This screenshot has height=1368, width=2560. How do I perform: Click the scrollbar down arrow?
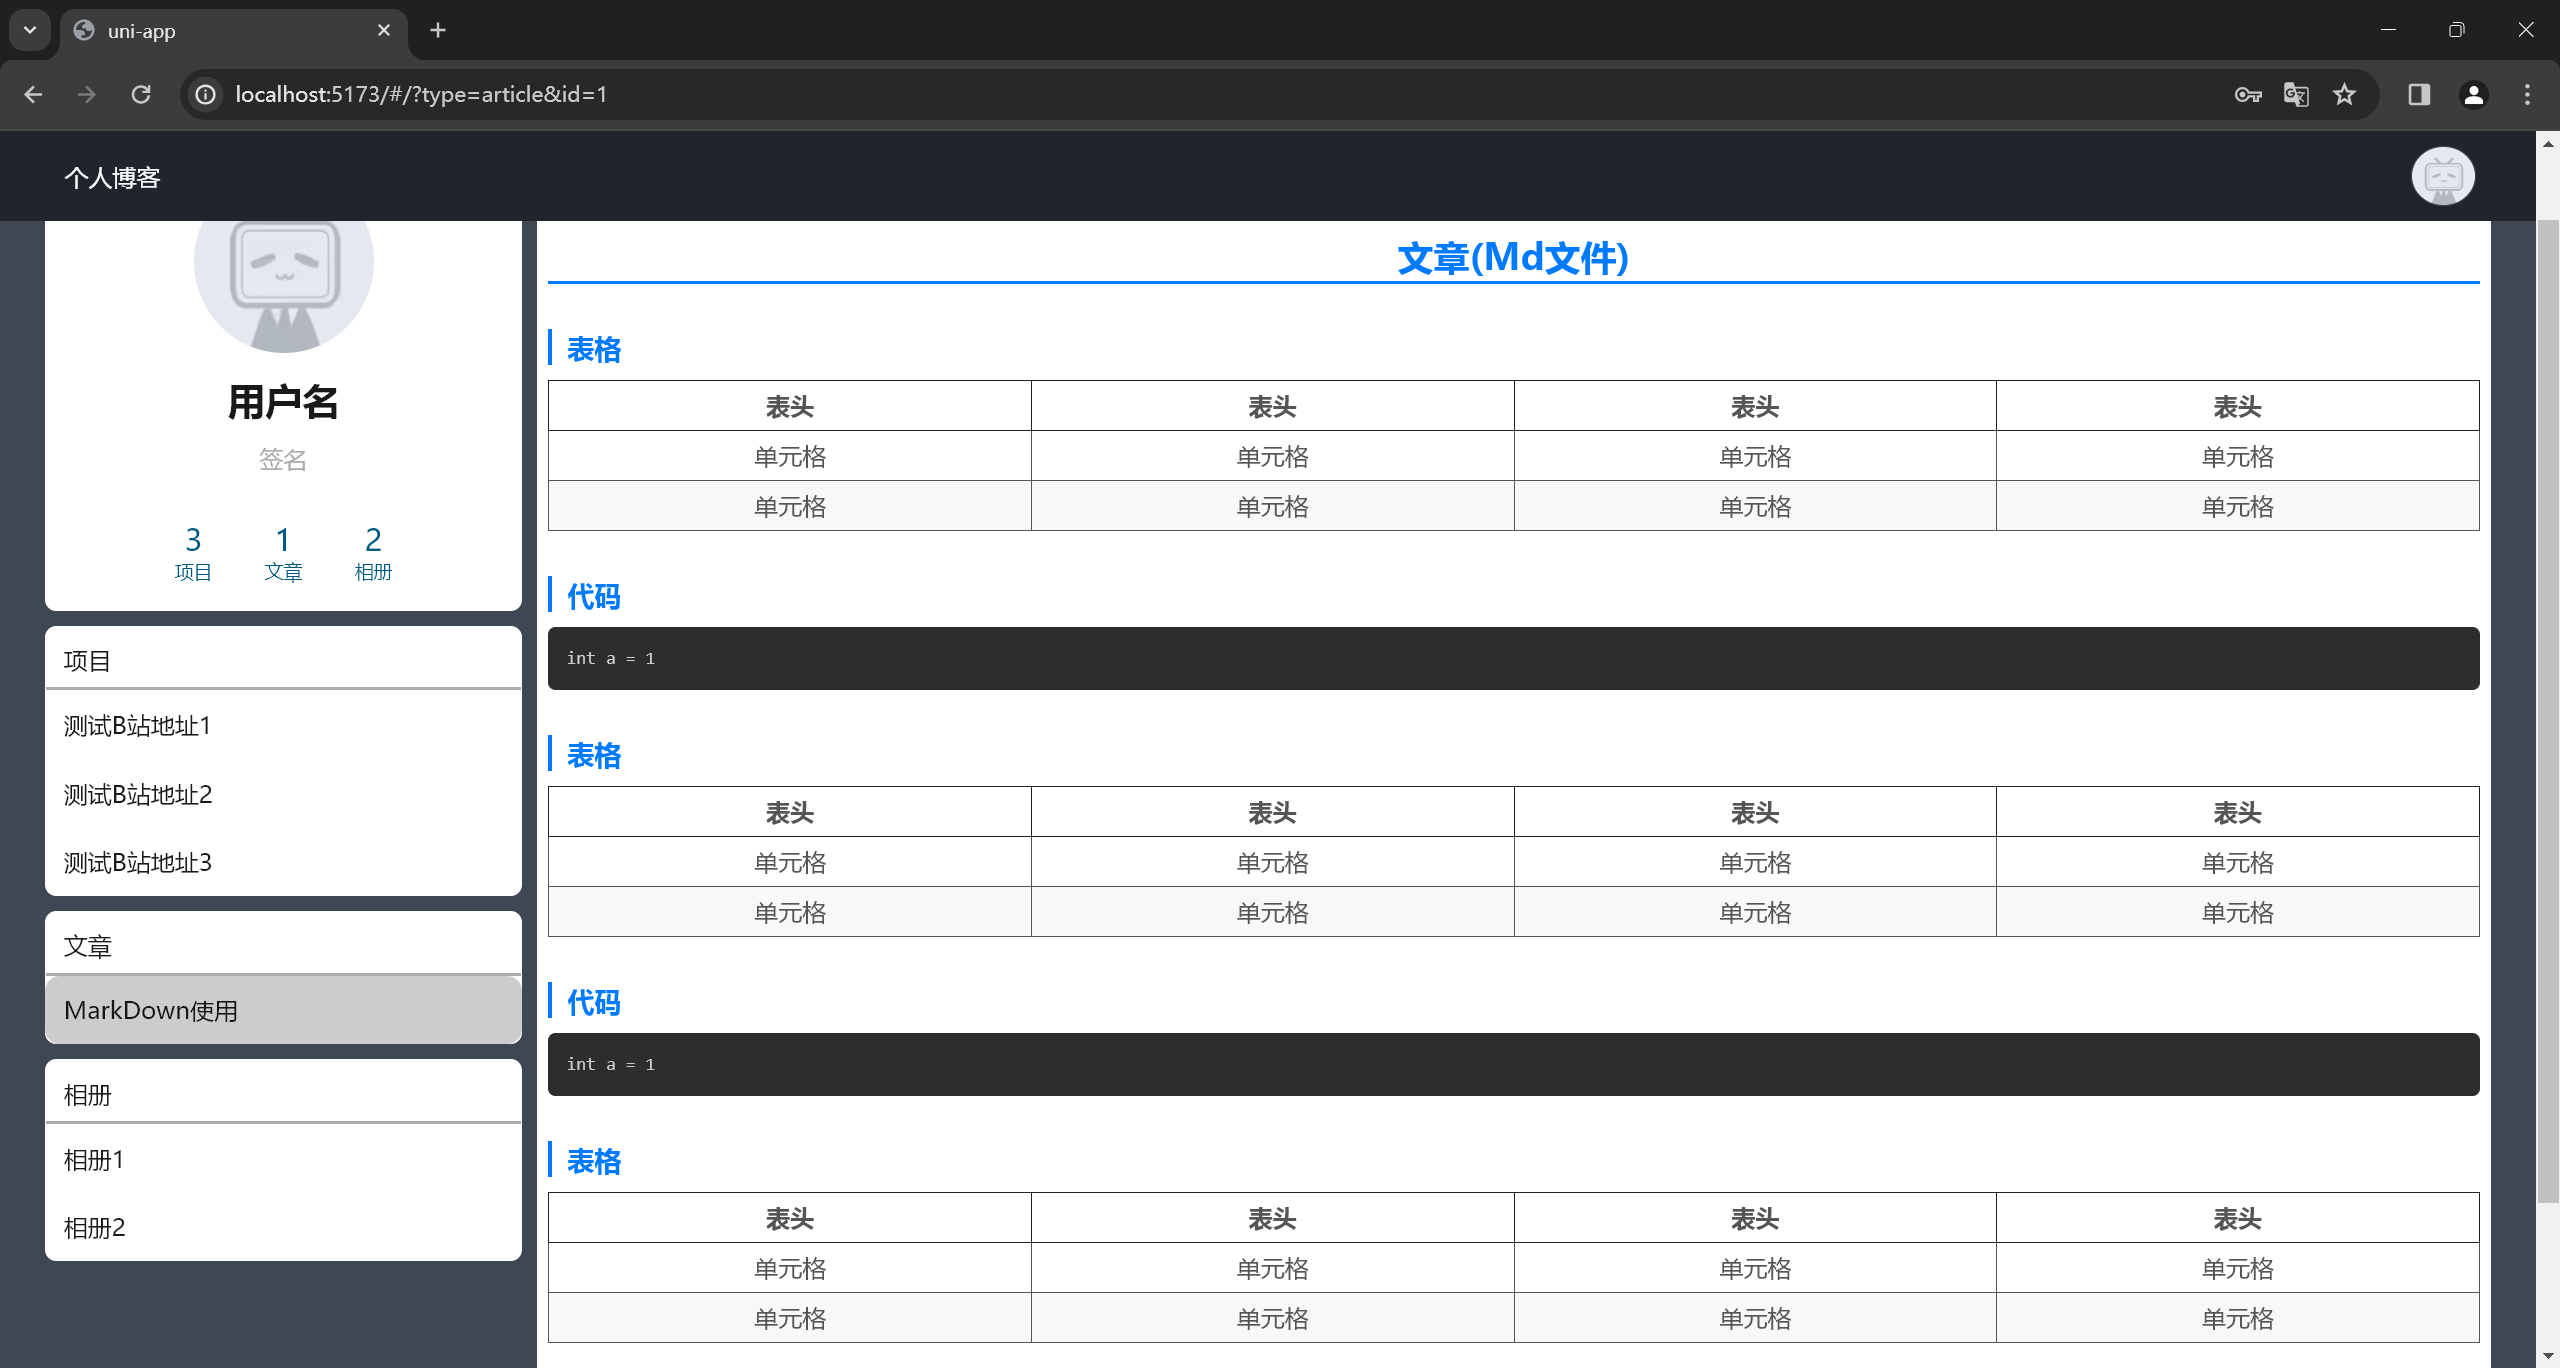click(2548, 1357)
